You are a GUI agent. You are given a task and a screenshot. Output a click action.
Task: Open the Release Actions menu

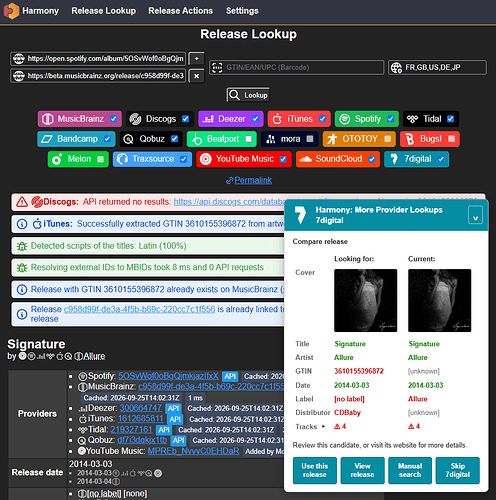tap(181, 11)
